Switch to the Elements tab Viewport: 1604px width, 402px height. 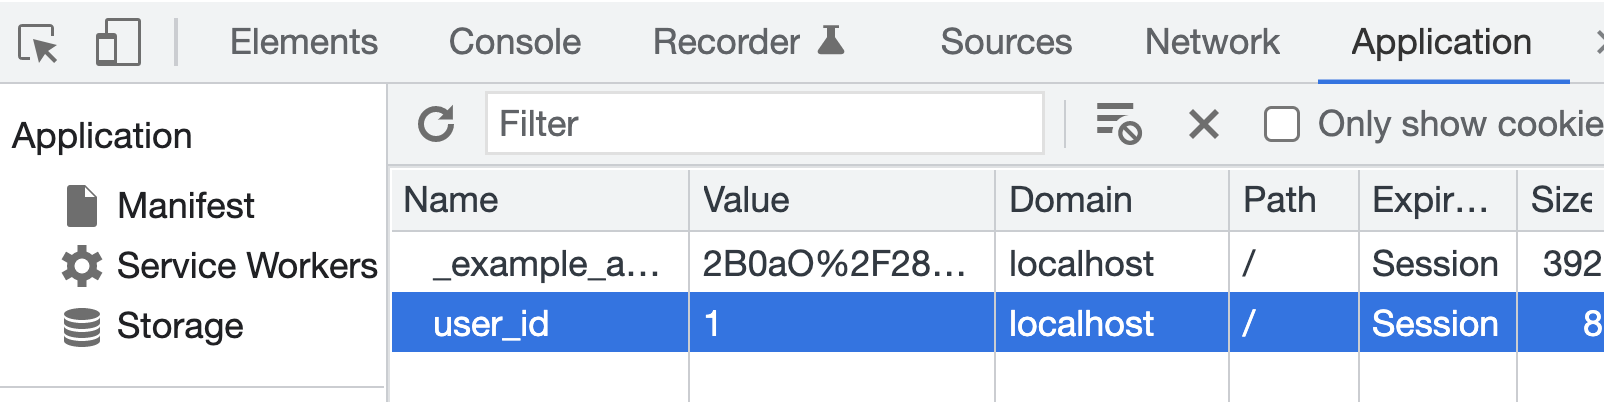pos(304,42)
